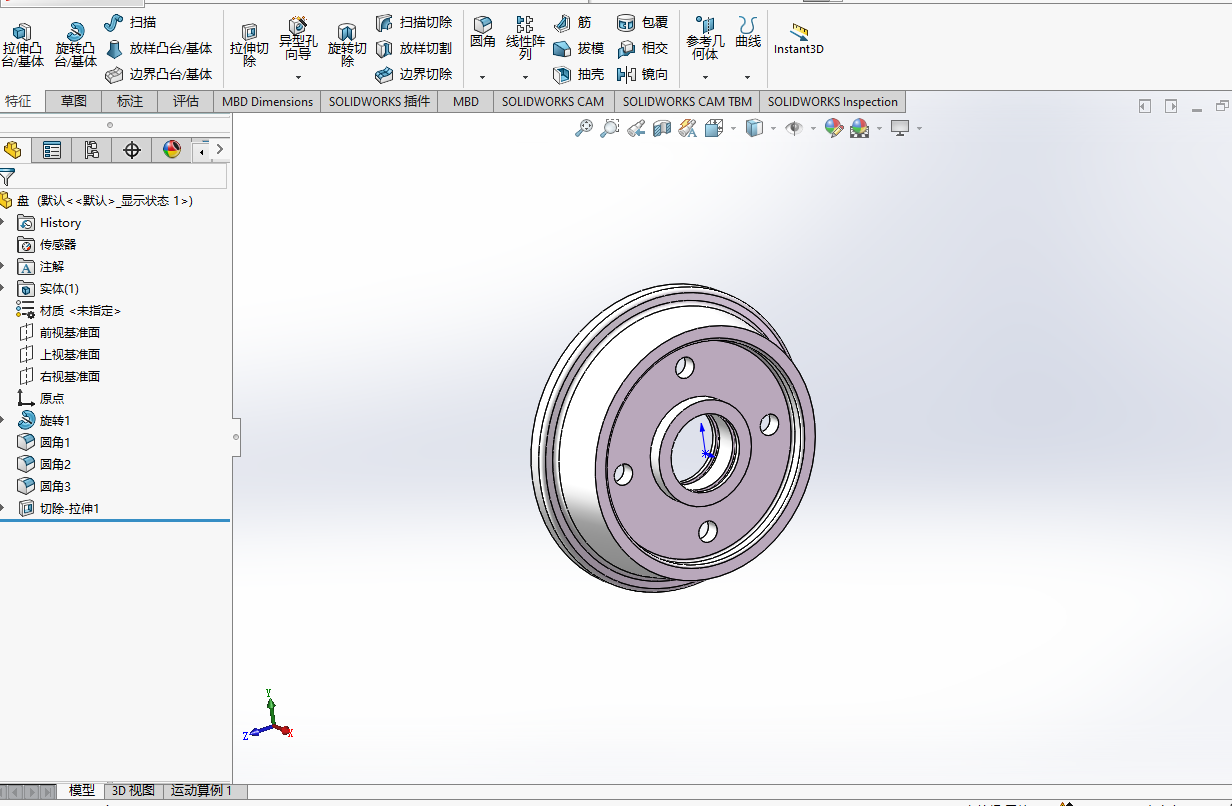The image size is (1232, 806).
Task: Open the Hide/Show Items dropdown arrow
Action: coord(813,128)
